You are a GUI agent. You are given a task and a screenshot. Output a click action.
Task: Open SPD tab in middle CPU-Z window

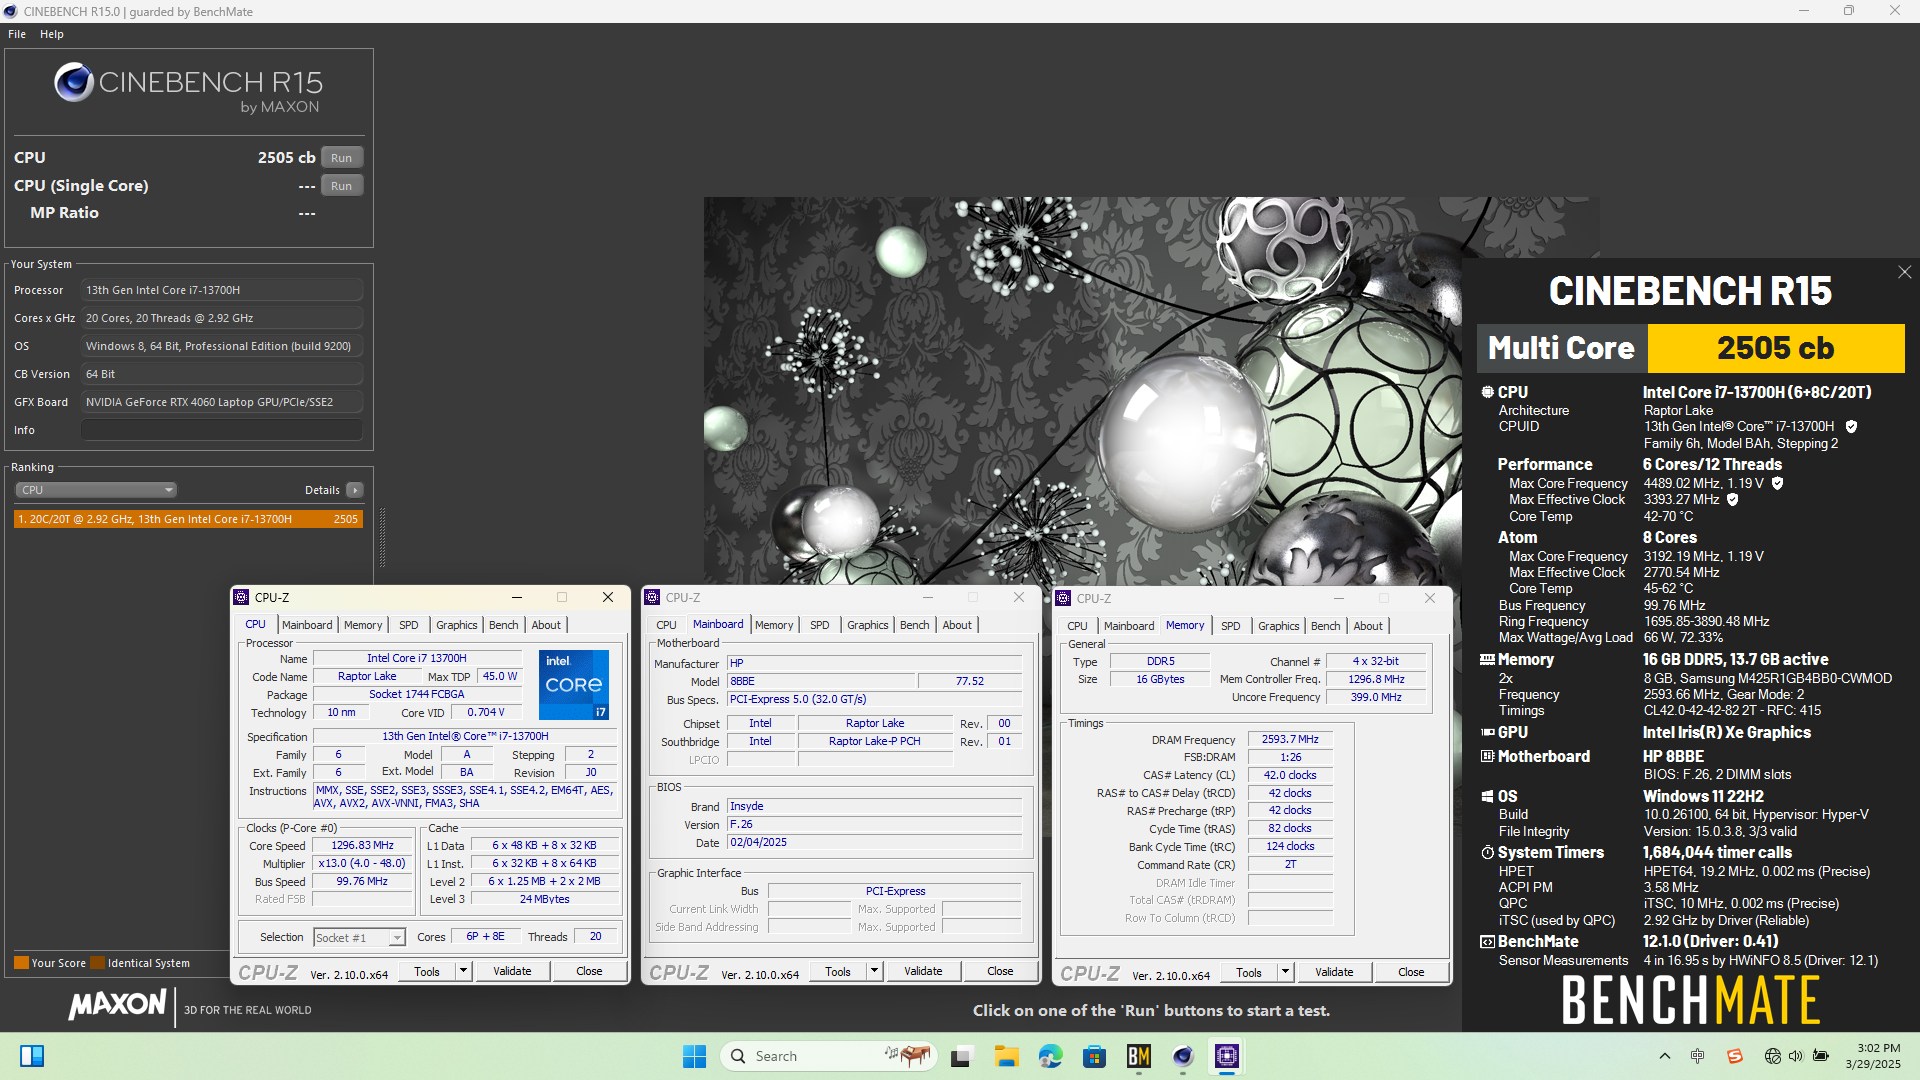pyautogui.click(x=820, y=625)
